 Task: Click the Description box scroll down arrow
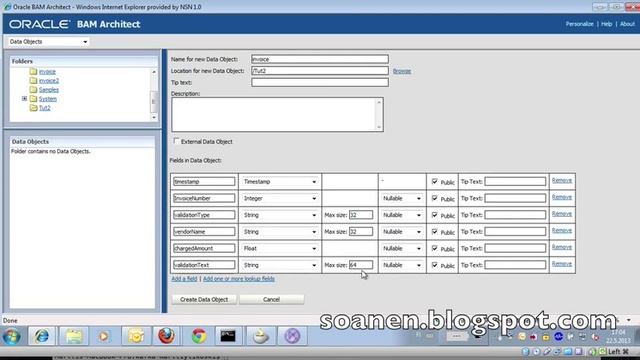coord(379,127)
